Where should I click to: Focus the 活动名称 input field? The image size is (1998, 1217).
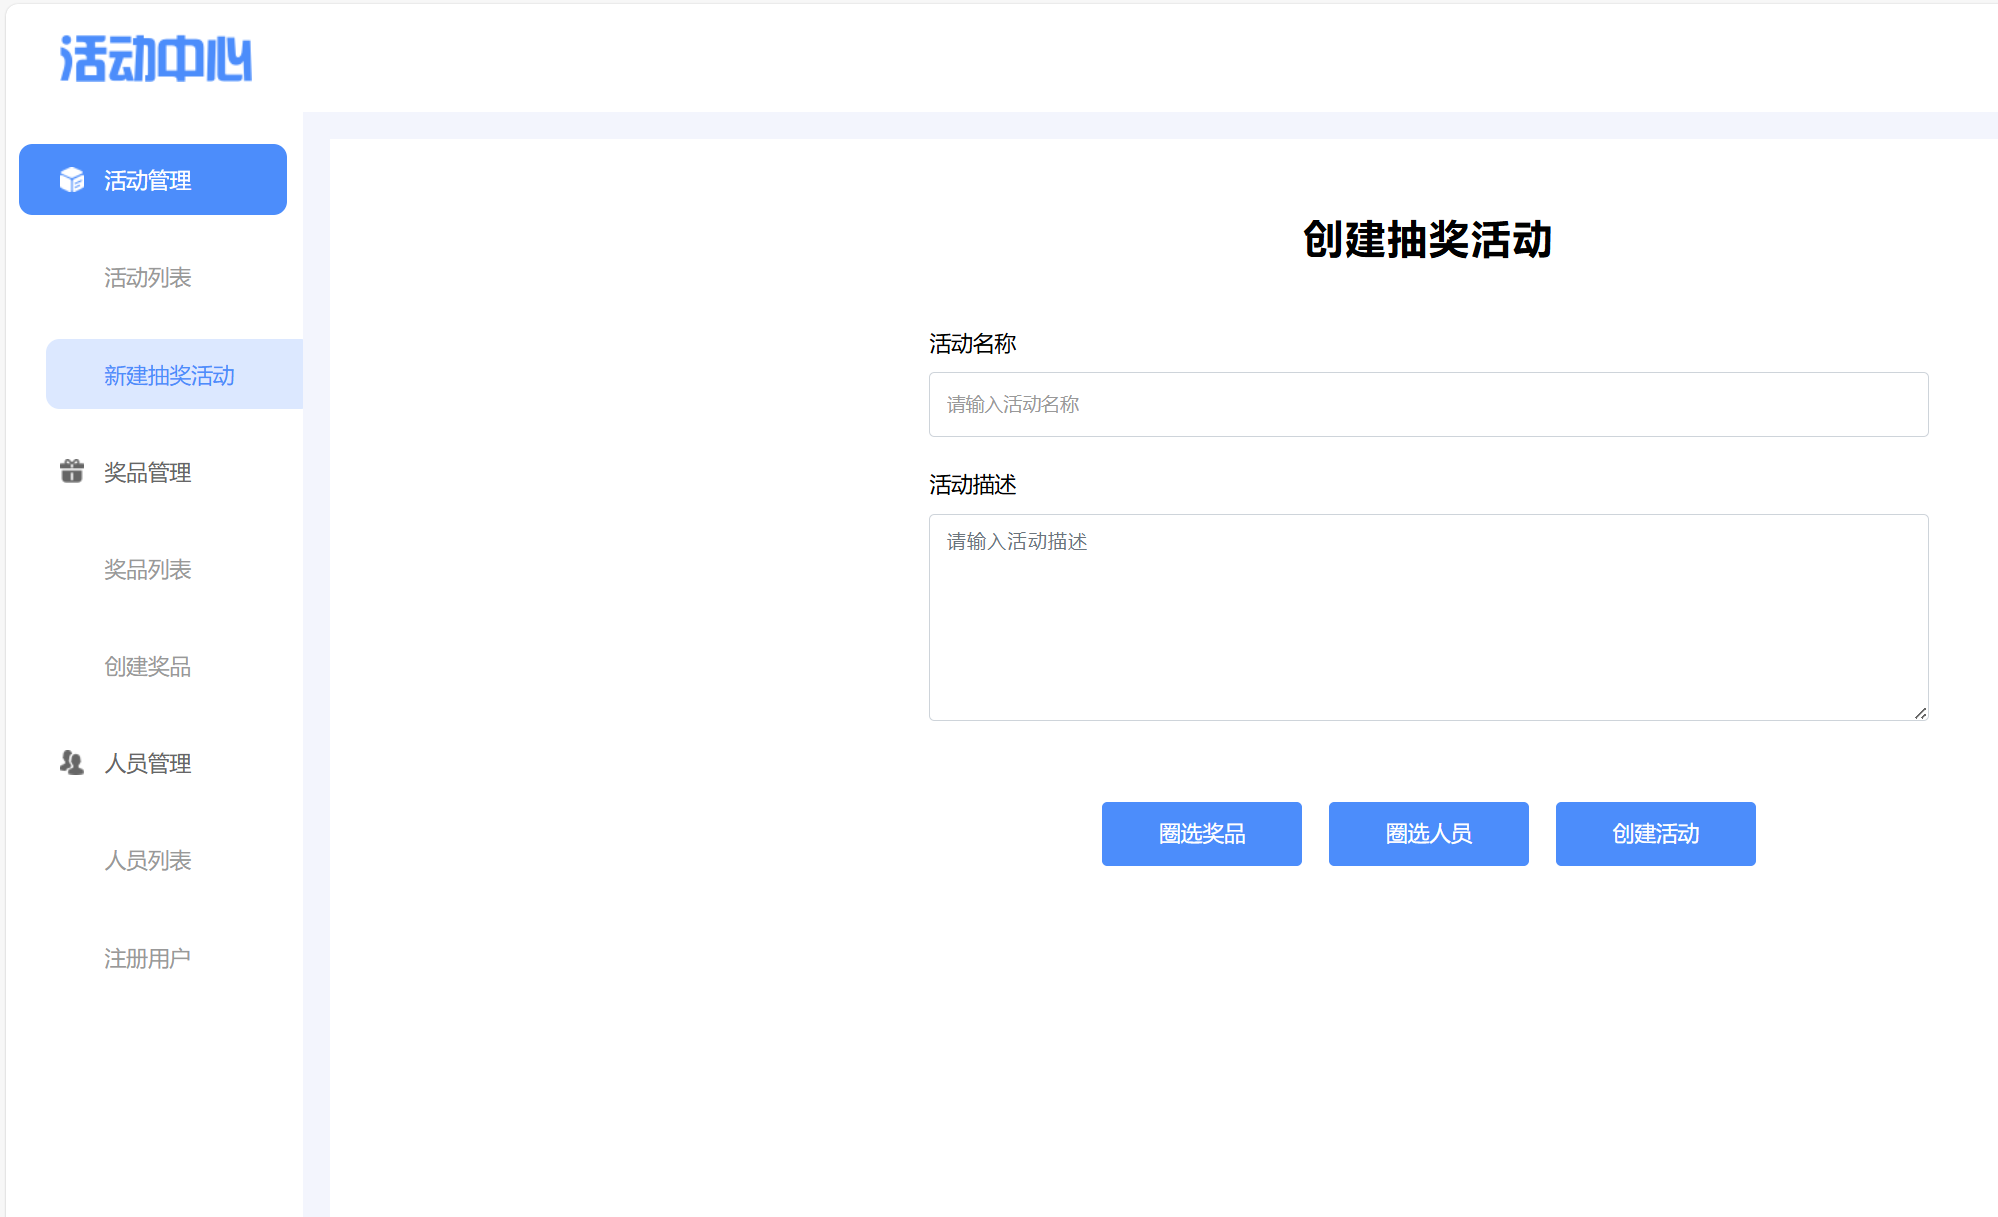click(1428, 404)
